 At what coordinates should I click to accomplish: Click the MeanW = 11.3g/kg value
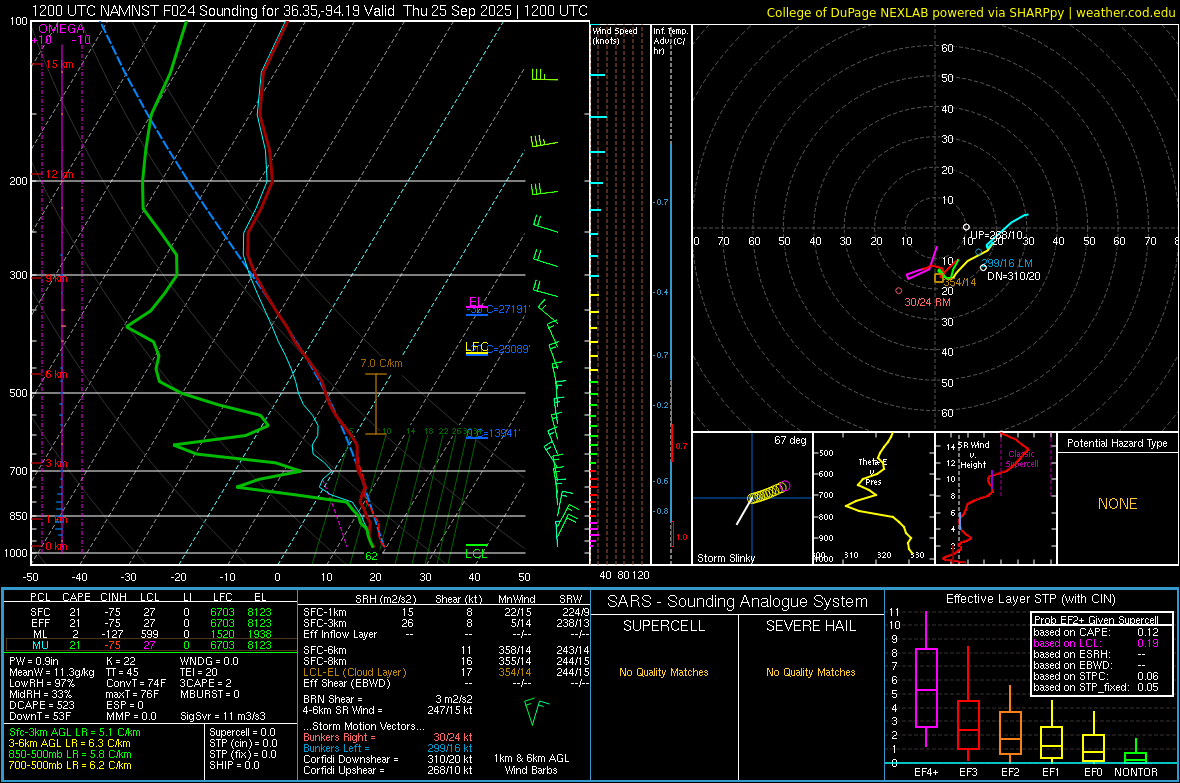point(52,672)
